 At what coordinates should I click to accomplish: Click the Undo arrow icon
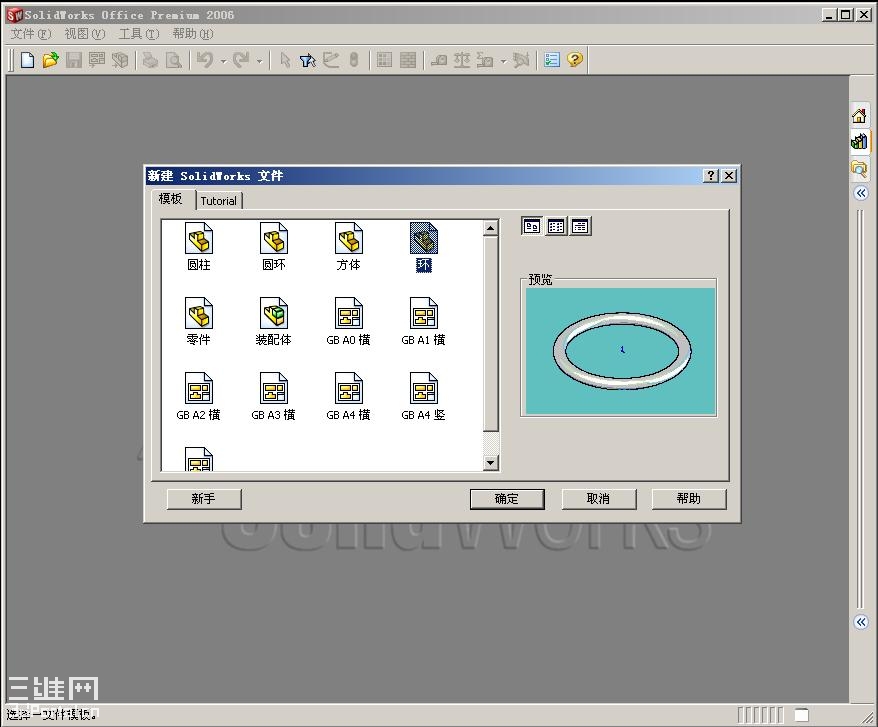click(x=205, y=59)
